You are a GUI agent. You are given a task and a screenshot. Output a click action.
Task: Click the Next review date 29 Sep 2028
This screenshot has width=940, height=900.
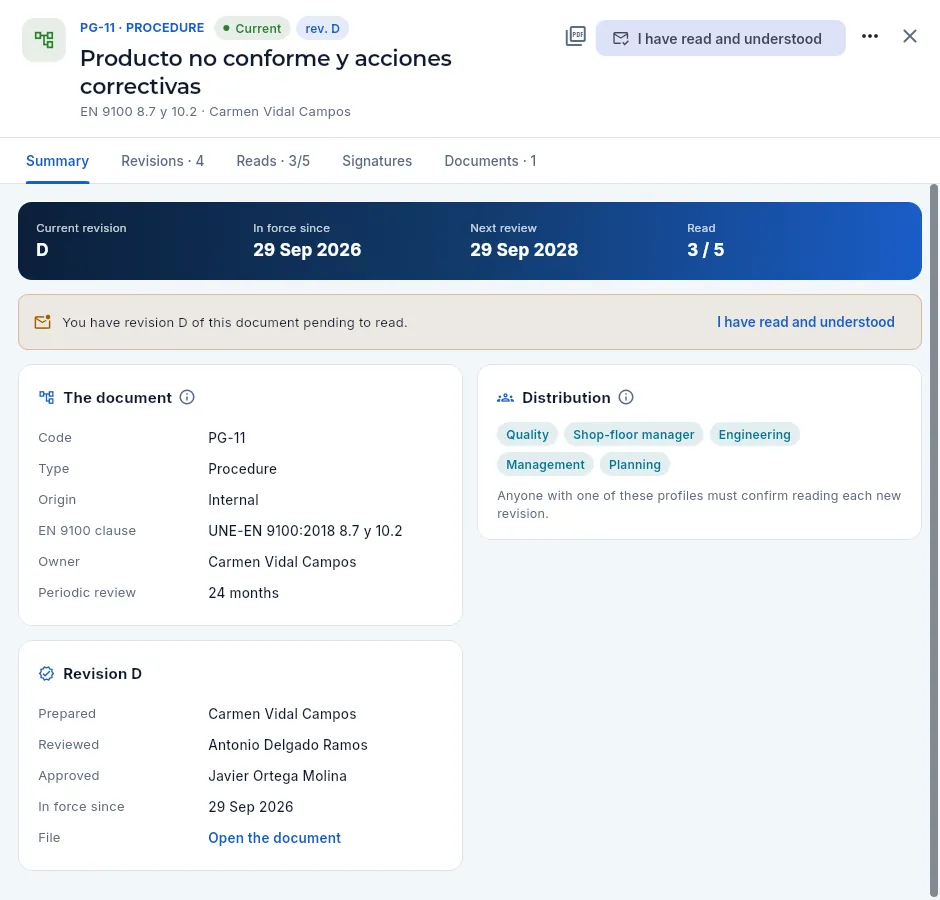pyautogui.click(x=524, y=249)
